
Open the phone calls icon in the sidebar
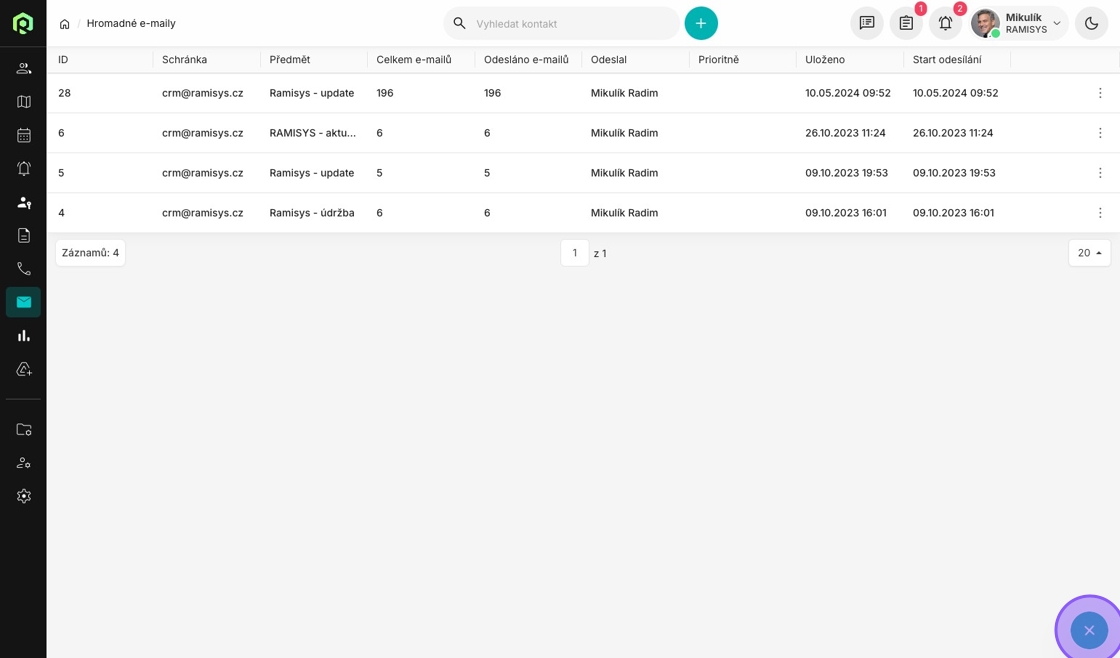24,269
